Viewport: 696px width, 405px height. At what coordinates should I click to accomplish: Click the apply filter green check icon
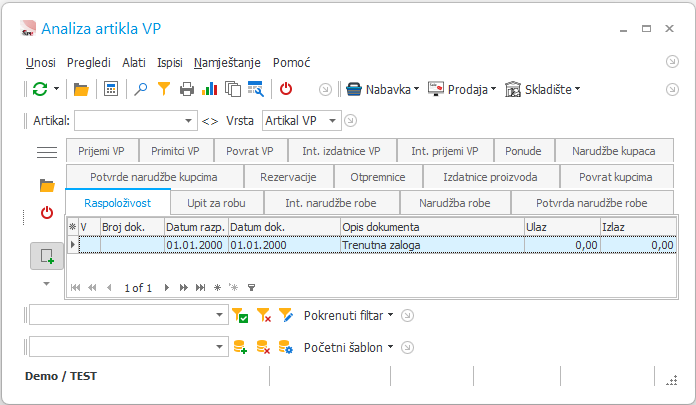[240, 315]
